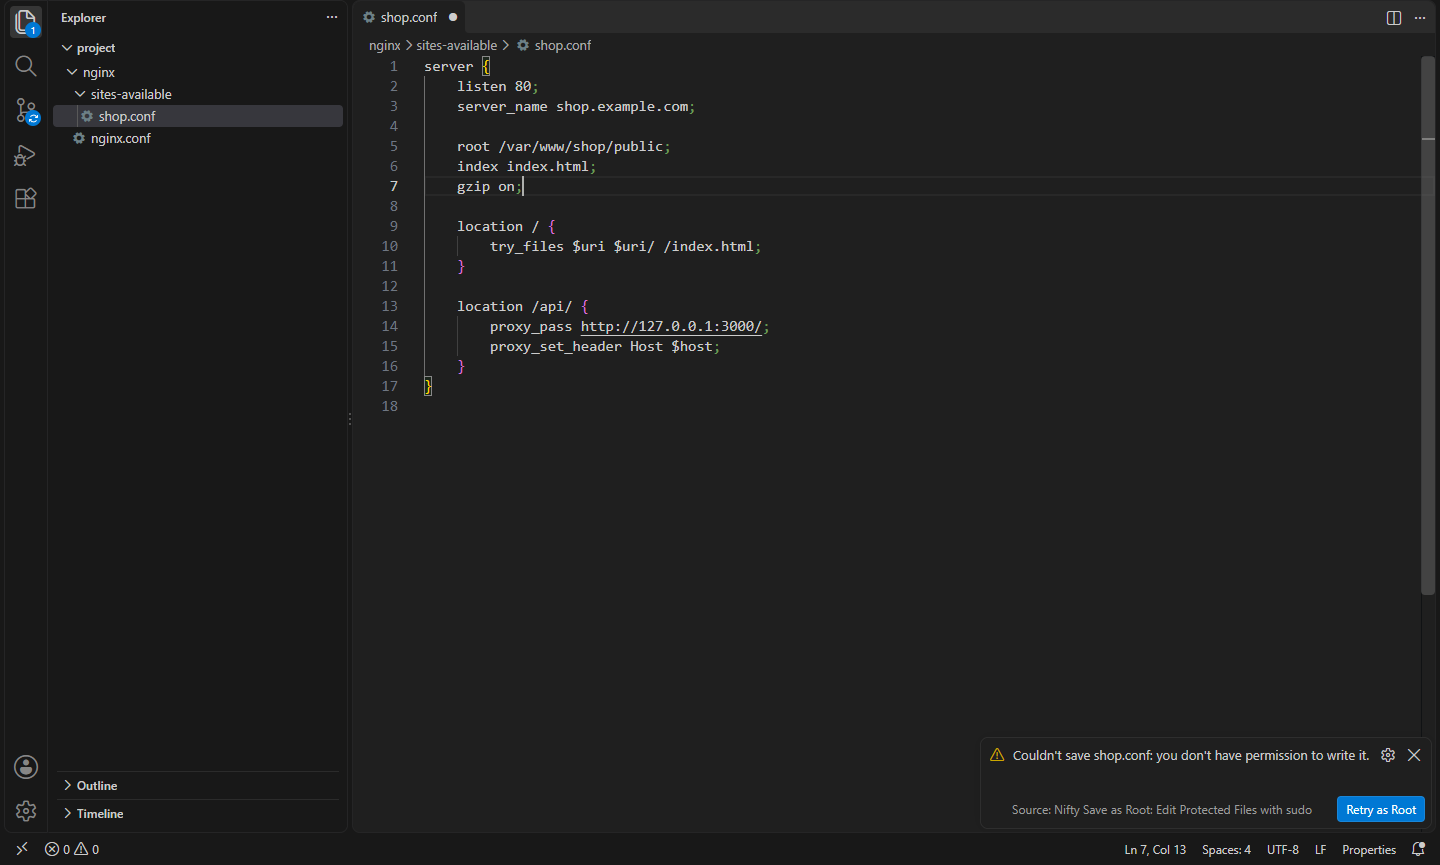Dismiss the save error notification
Screen dimensions: 1440x865
pyautogui.click(x=1414, y=755)
